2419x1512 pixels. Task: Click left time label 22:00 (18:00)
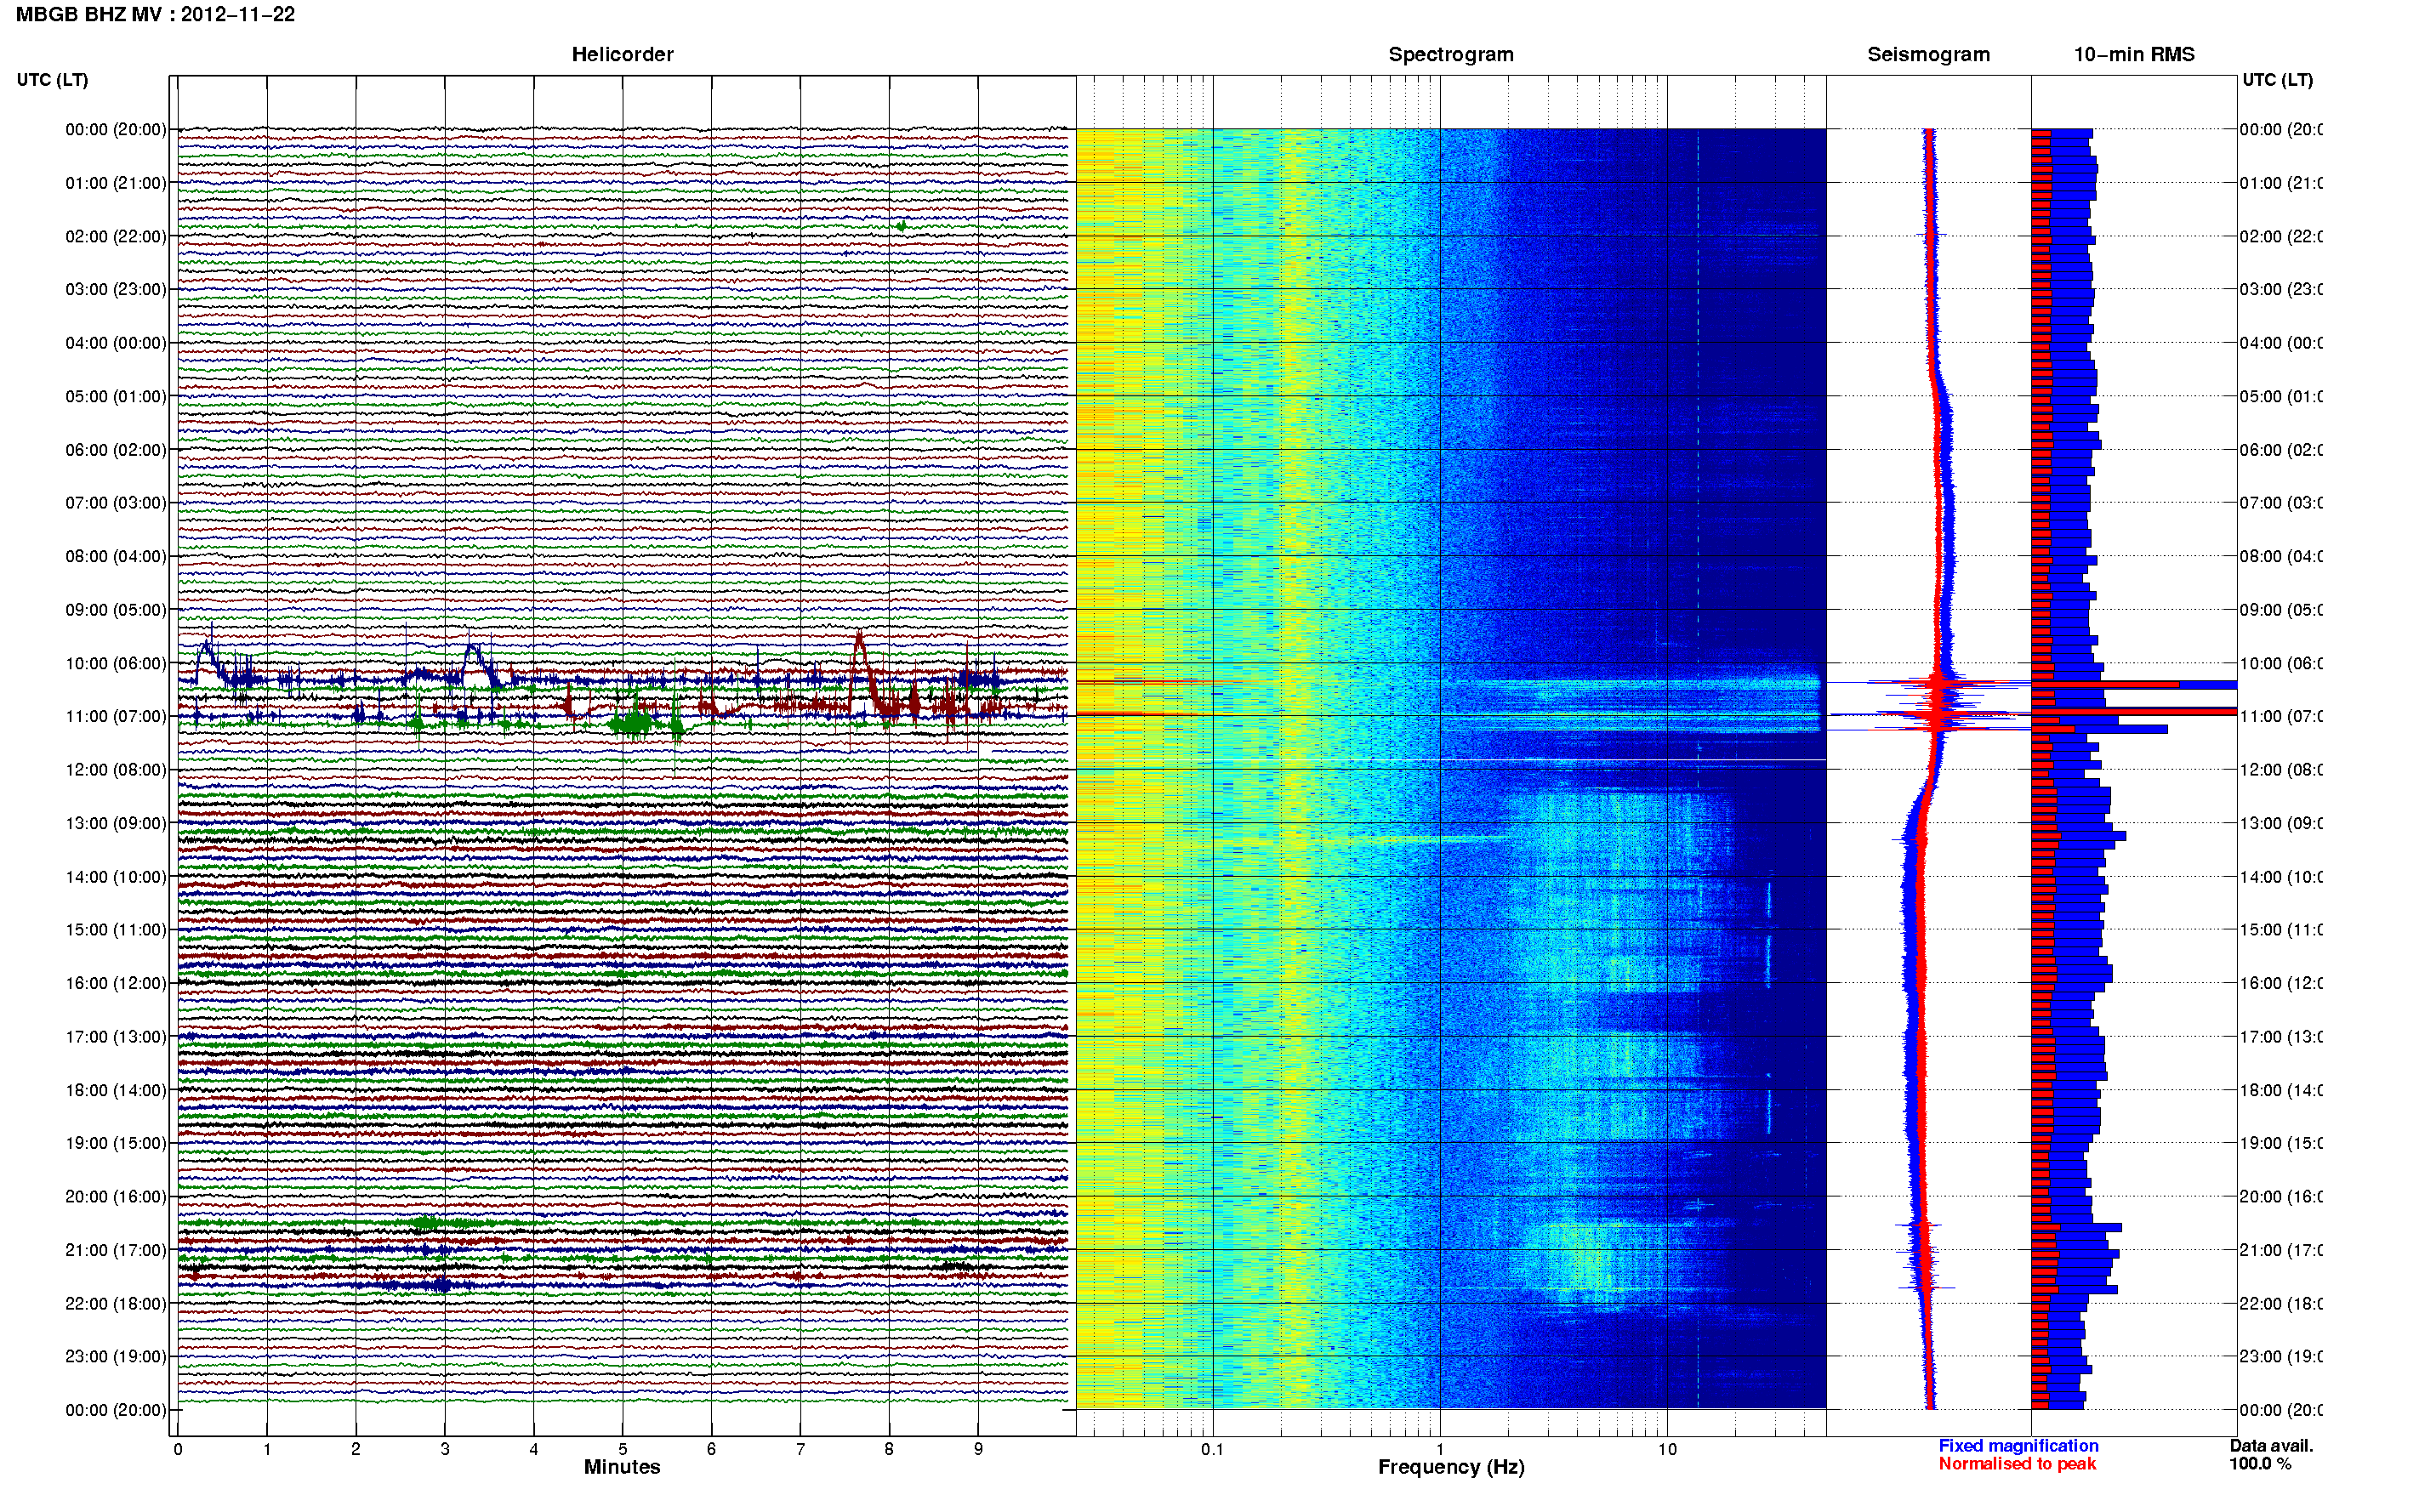[x=115, y=1303]
